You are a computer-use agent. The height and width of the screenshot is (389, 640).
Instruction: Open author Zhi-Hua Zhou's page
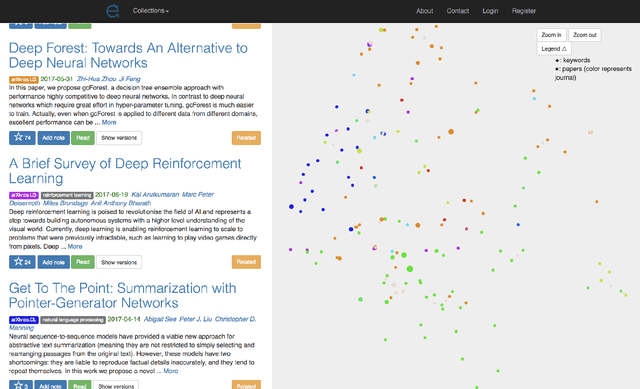click(x=96, y=79)
